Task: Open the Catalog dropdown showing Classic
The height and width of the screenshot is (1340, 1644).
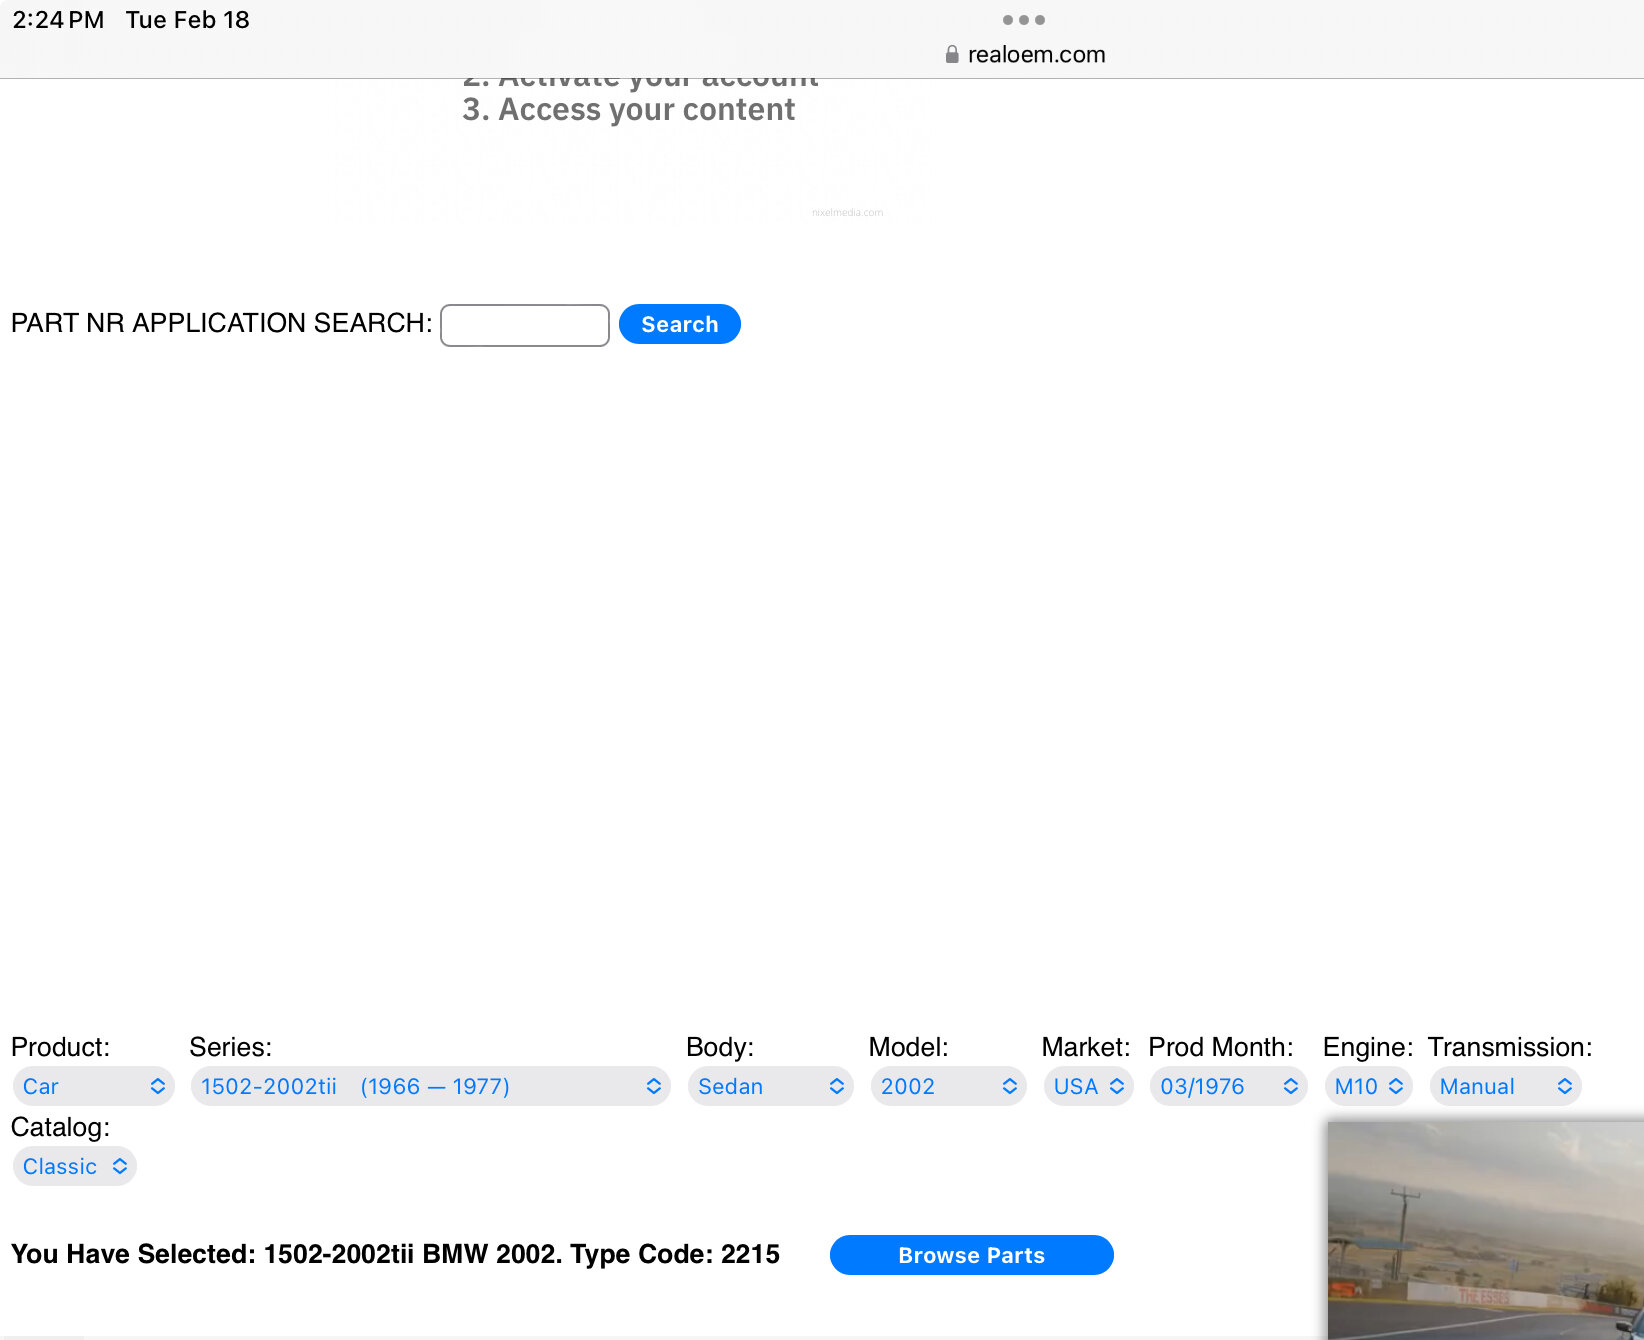Action: 74,1165
